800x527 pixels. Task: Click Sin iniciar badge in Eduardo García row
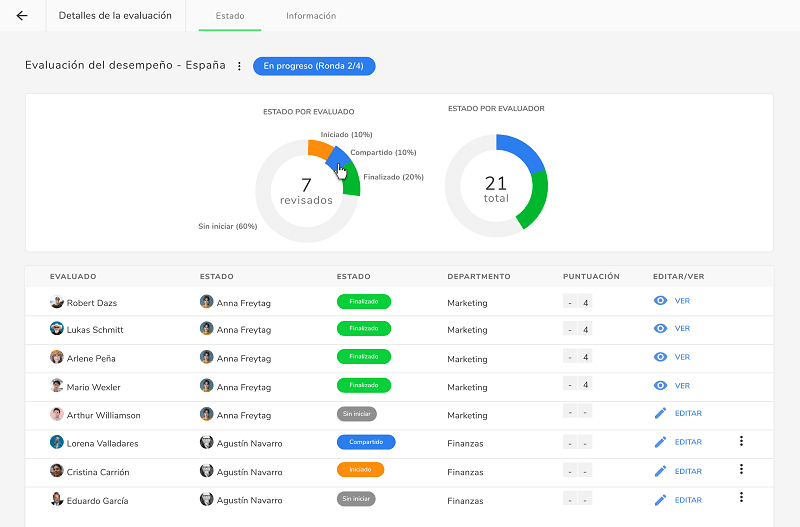coord(356,498)
